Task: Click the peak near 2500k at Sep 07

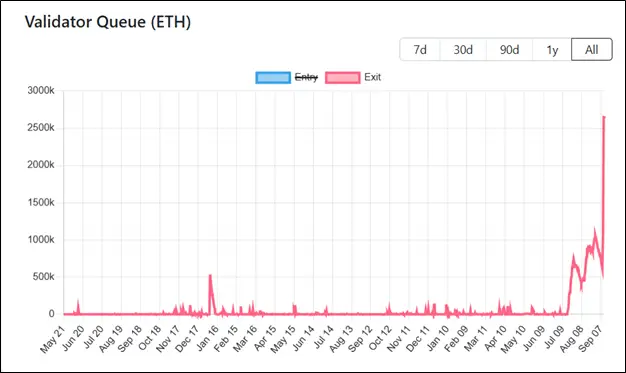Action: (x=604, y=117)
